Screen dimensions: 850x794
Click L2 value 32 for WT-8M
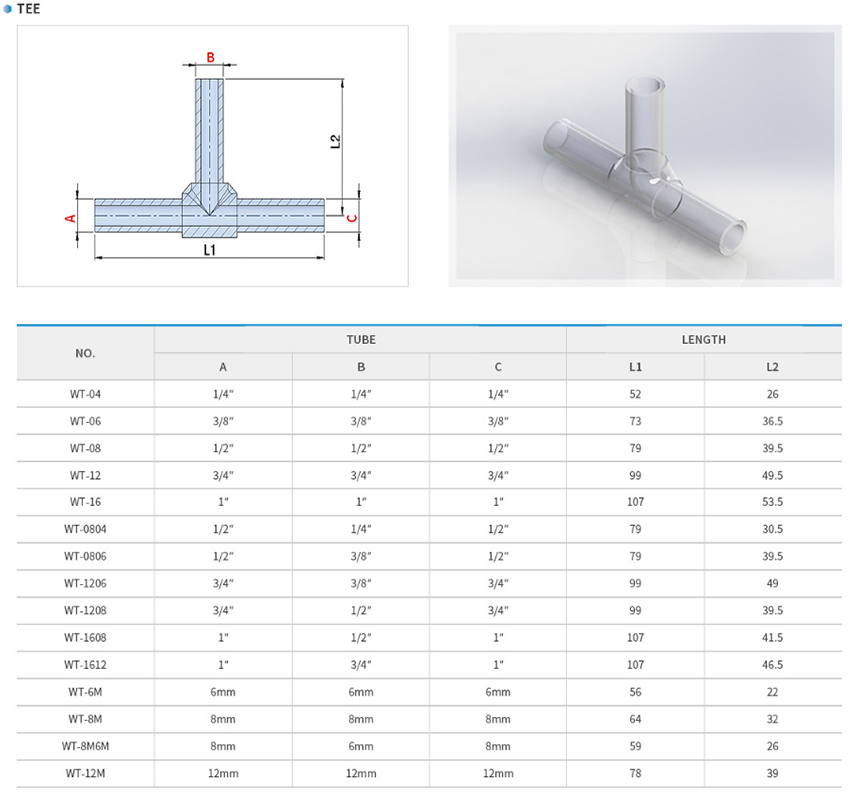[x=772, y=719]
